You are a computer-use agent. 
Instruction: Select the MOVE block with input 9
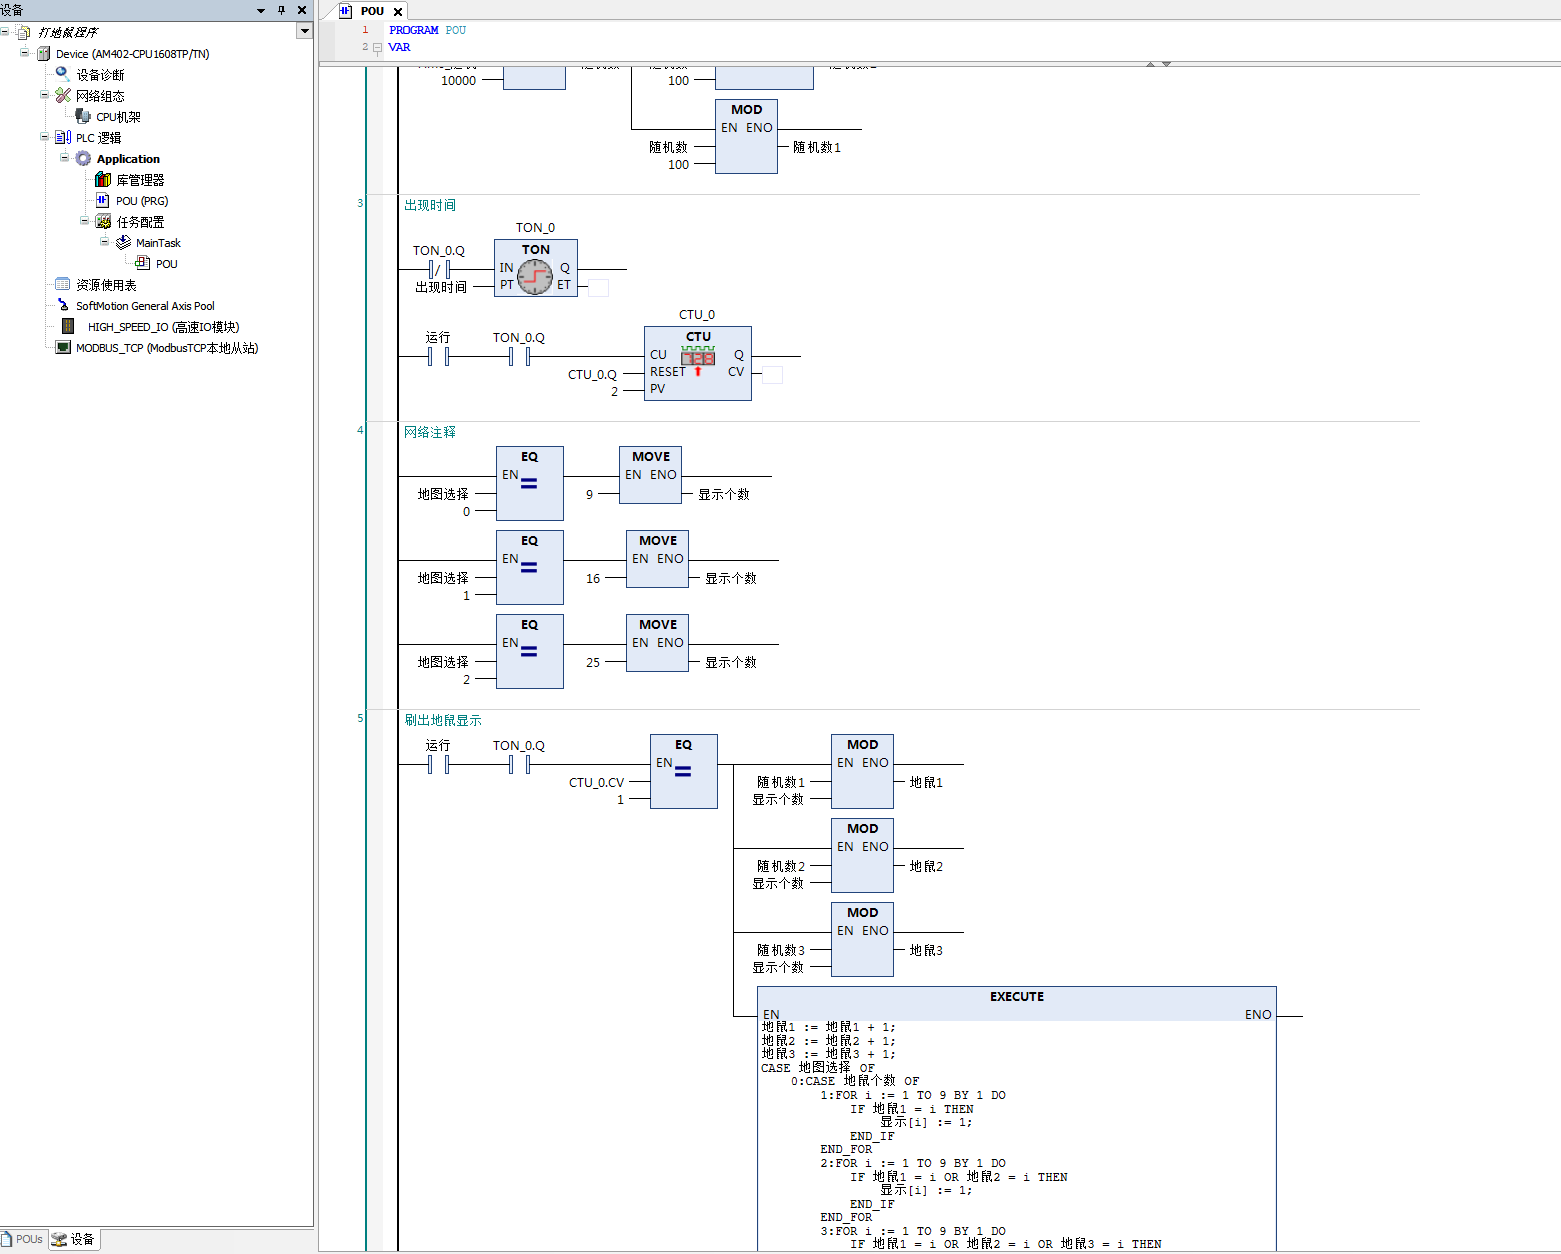[x=651, y=474]
